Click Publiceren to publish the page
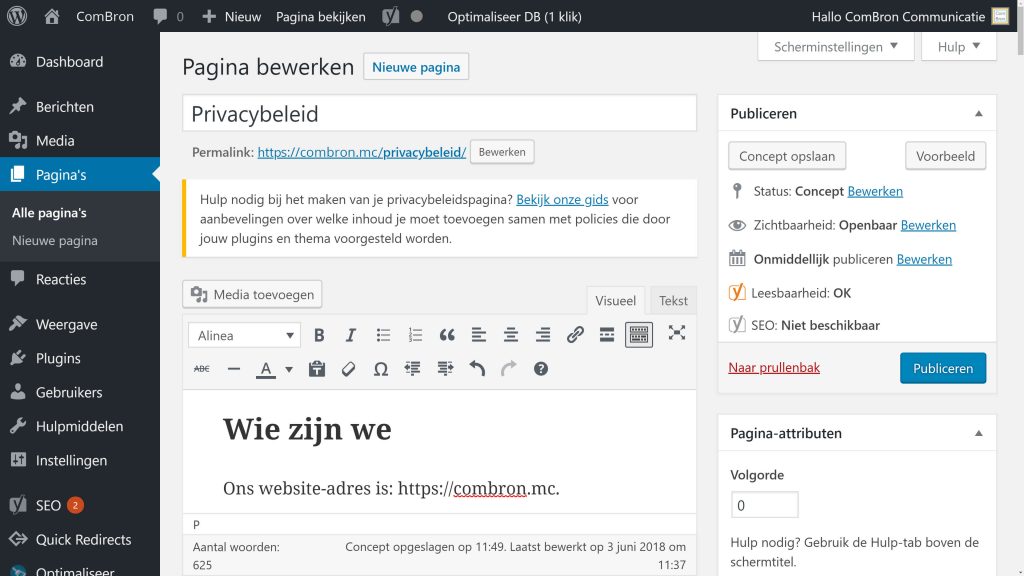 pos(943,368)
